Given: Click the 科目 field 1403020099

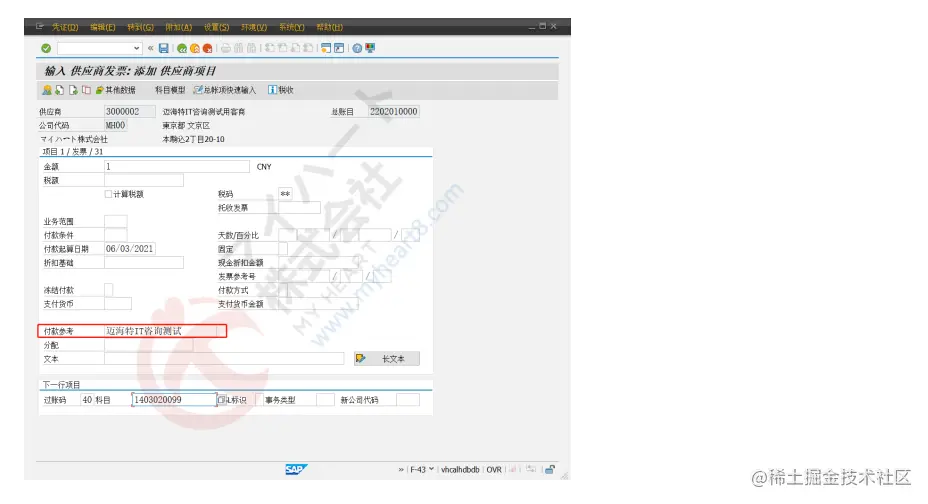Looking at the screenshot, I should pos(174,400).
